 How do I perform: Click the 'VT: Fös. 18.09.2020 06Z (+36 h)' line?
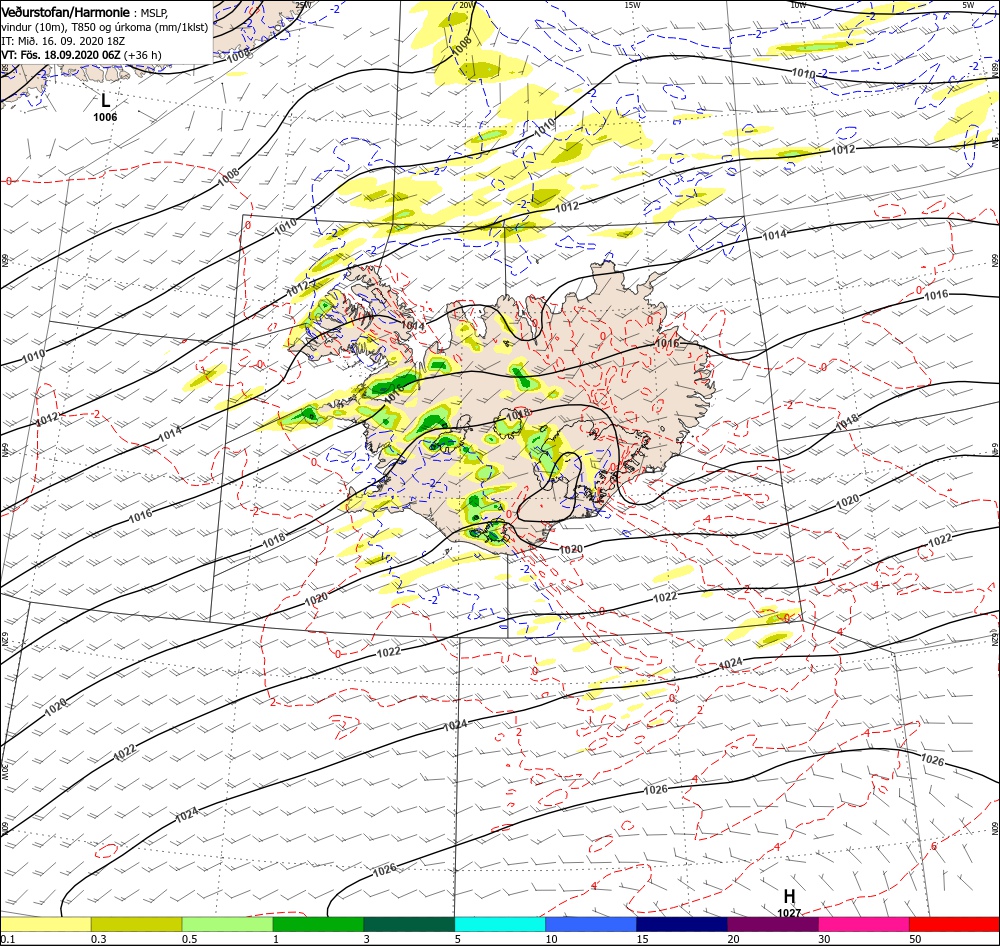tap(81, 55)
